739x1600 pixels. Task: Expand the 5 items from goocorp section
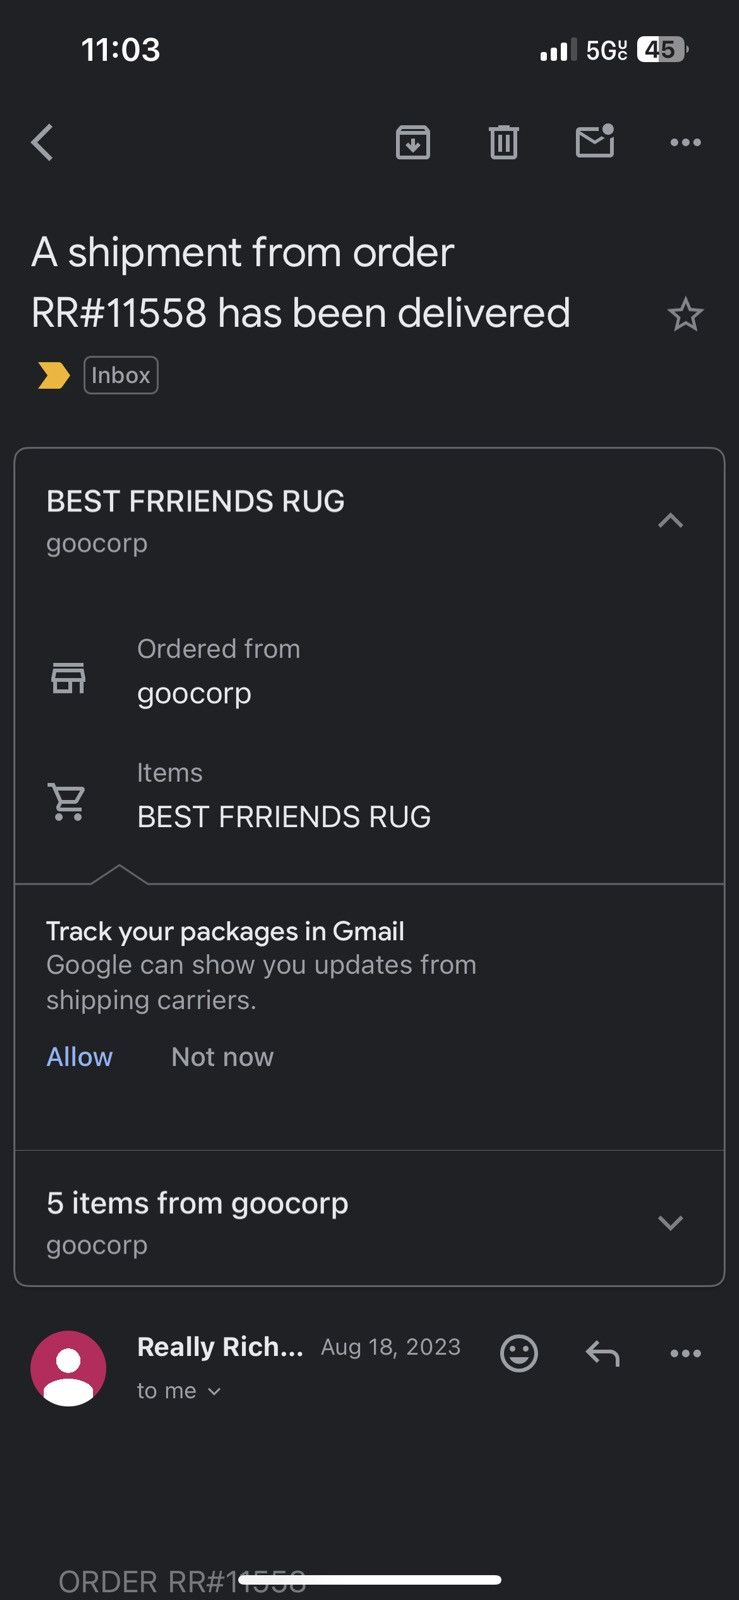670,1222
